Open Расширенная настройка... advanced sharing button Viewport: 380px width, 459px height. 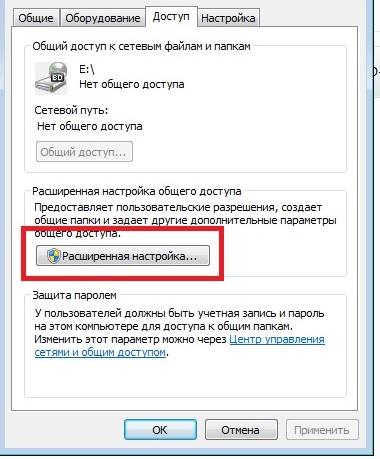click(x=123, y=256)
